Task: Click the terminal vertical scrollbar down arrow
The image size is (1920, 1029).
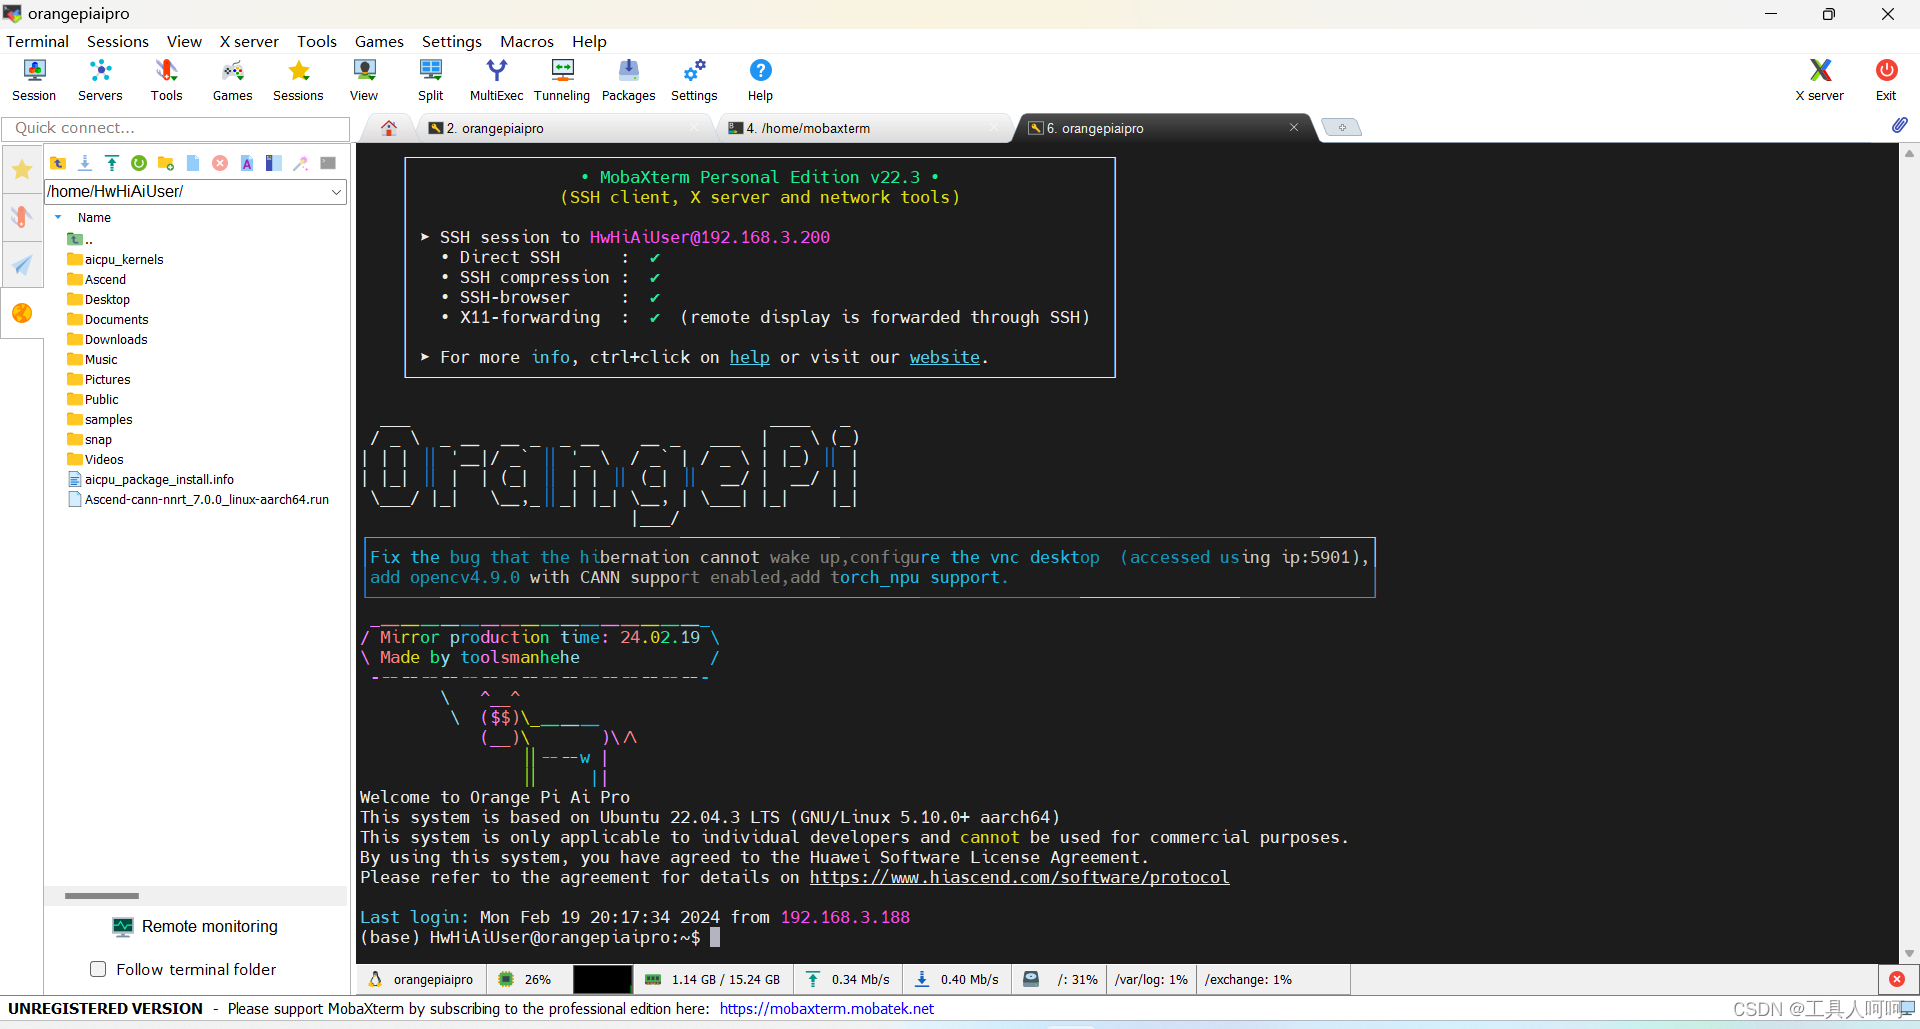Action: click(1909, 954)
